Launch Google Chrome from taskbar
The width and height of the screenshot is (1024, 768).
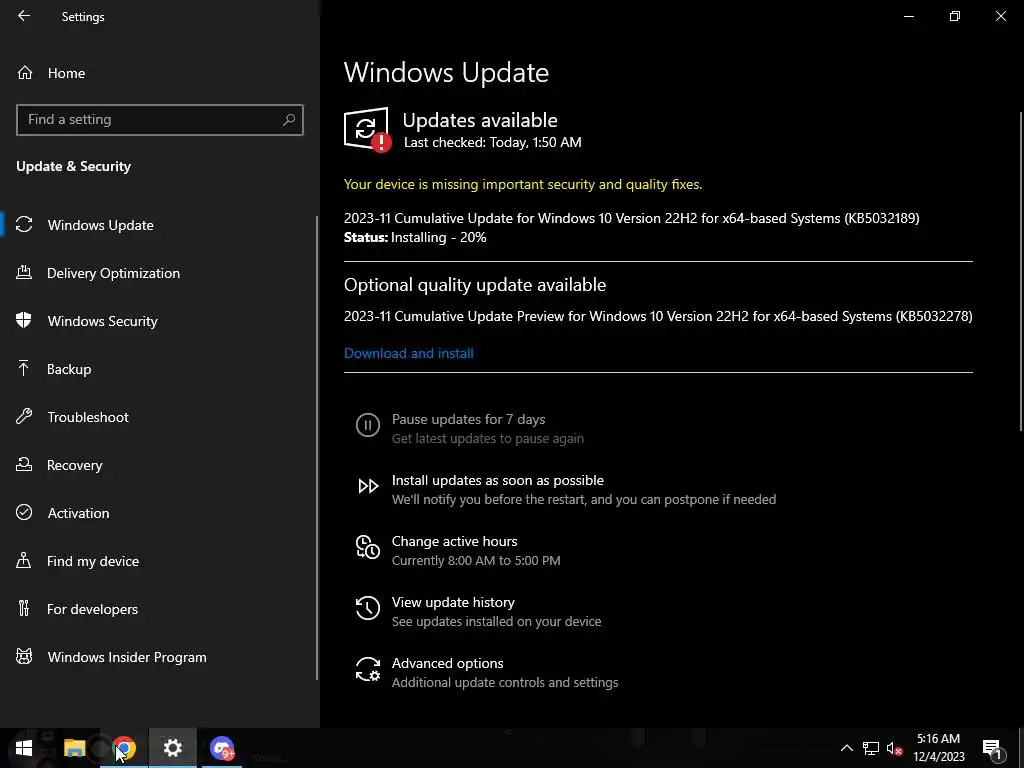coord(124,748)
